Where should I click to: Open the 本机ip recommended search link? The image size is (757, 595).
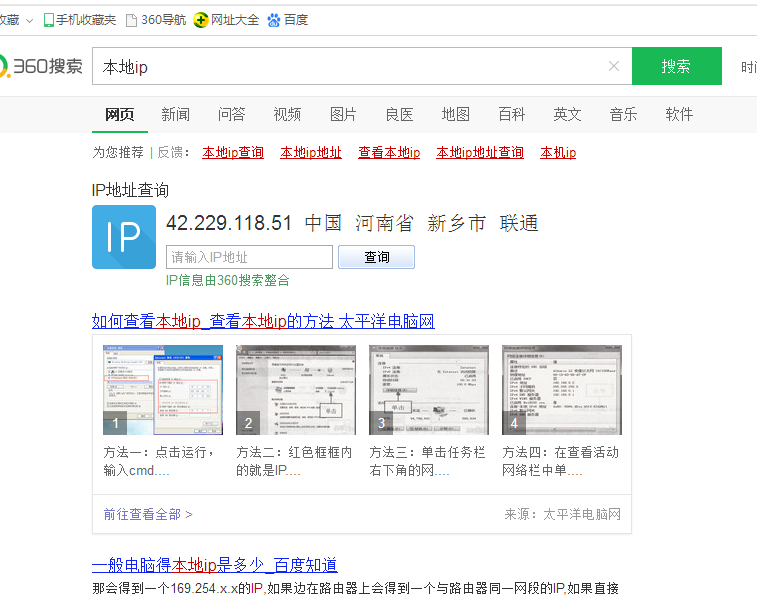click(x=558, y=152)
